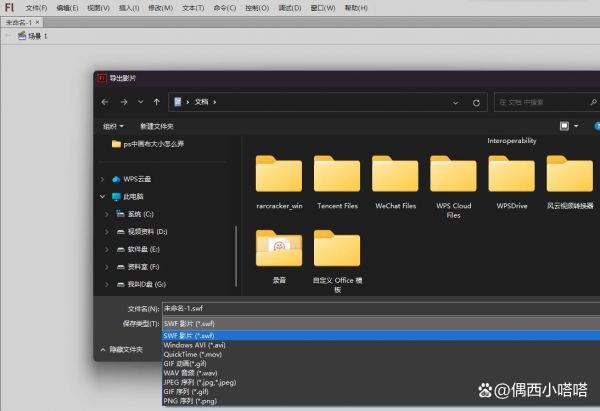The height and width of the screenshot is (411, 600).
Task: Open the 录音 folder
Action: point(279,255)
